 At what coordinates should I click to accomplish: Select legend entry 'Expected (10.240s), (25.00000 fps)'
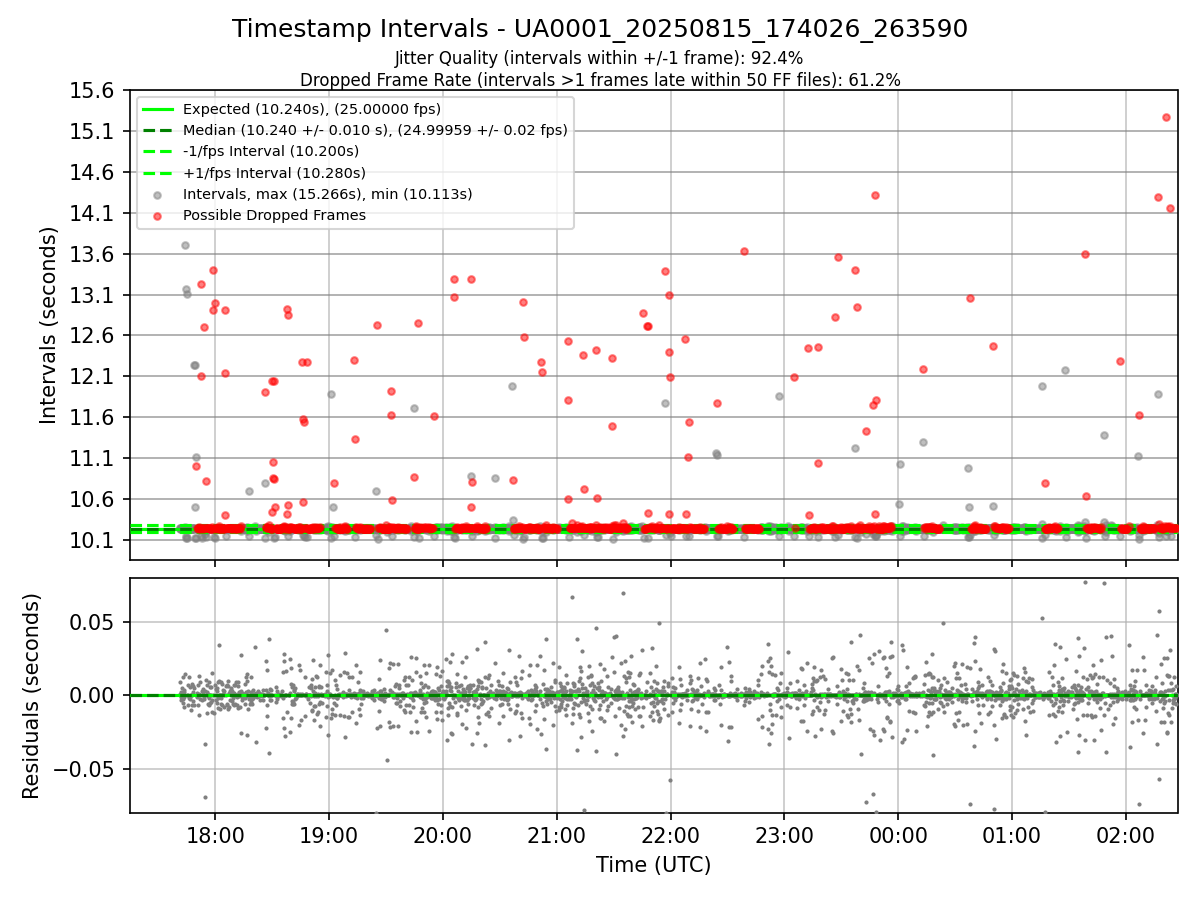tap(312, 109)
